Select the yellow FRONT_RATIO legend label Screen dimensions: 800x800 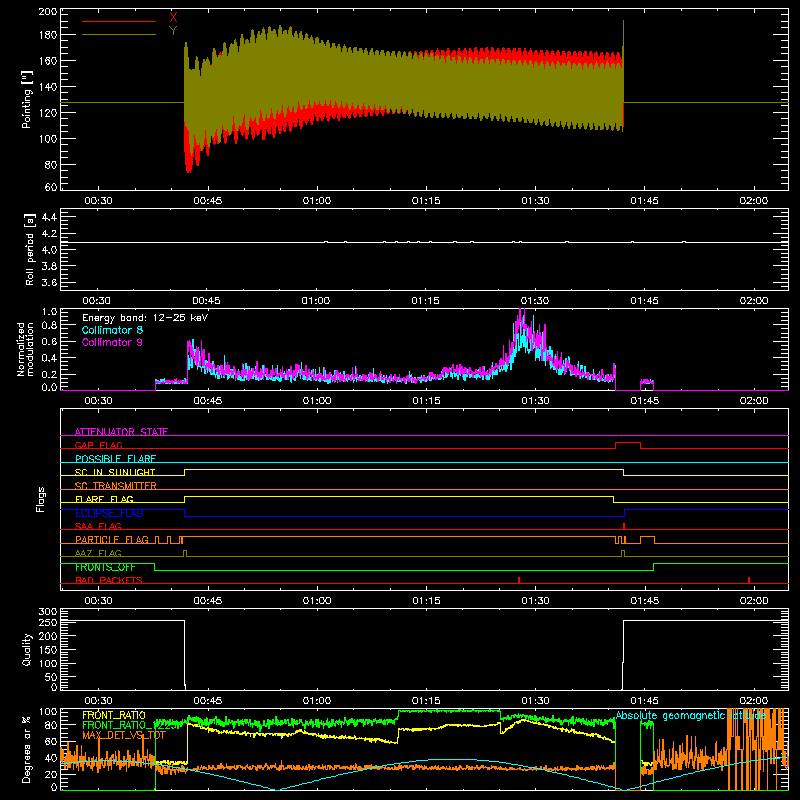114,715
